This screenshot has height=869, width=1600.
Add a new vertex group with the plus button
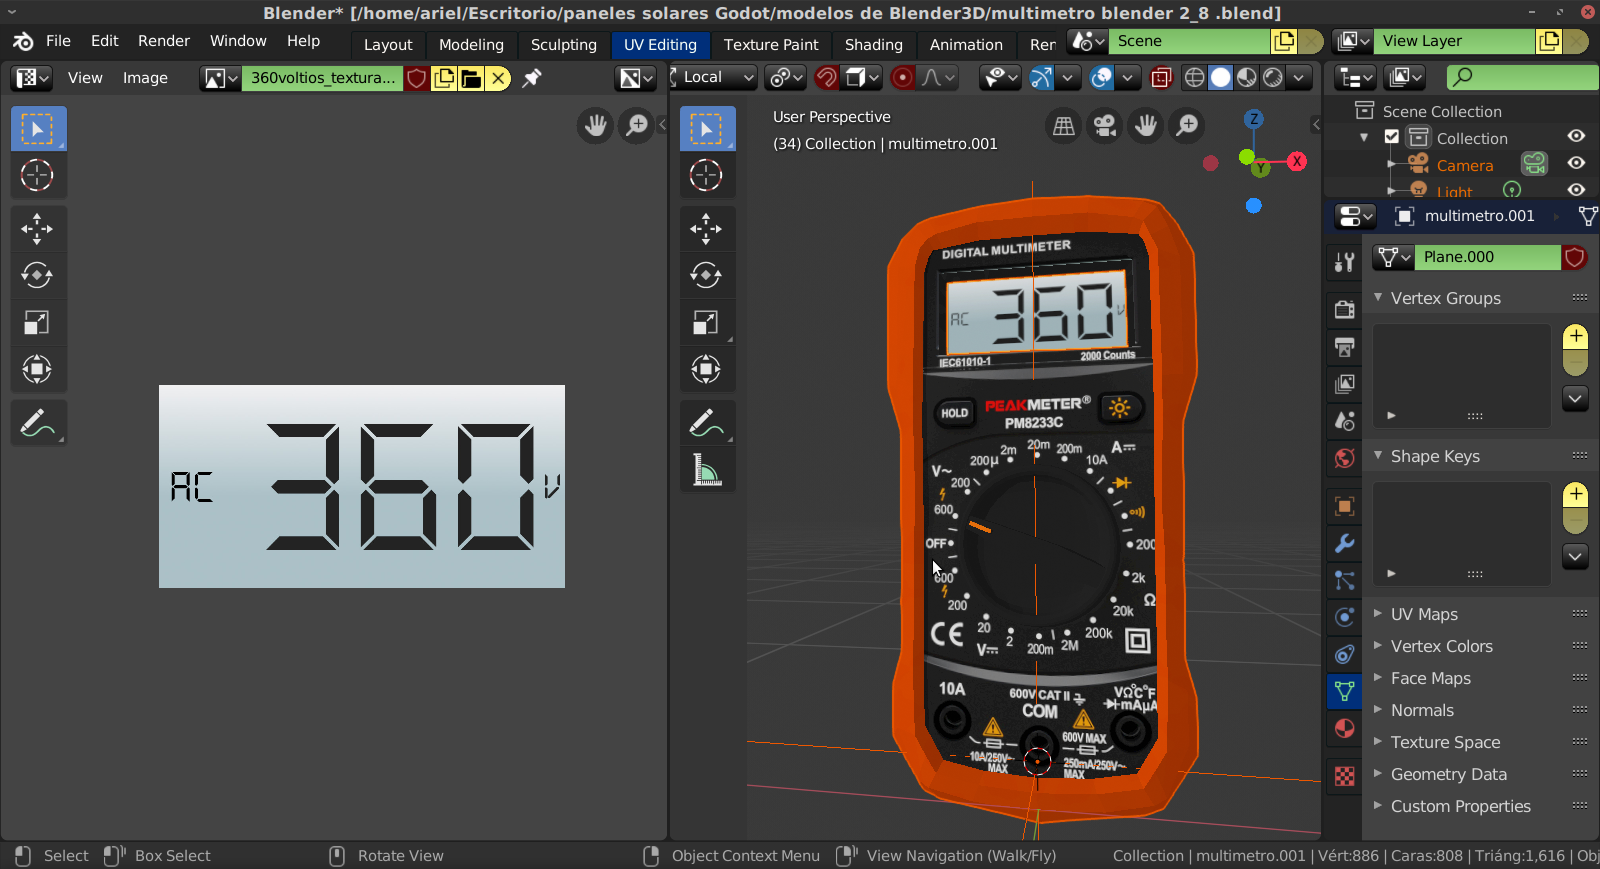click(1576, 336)
